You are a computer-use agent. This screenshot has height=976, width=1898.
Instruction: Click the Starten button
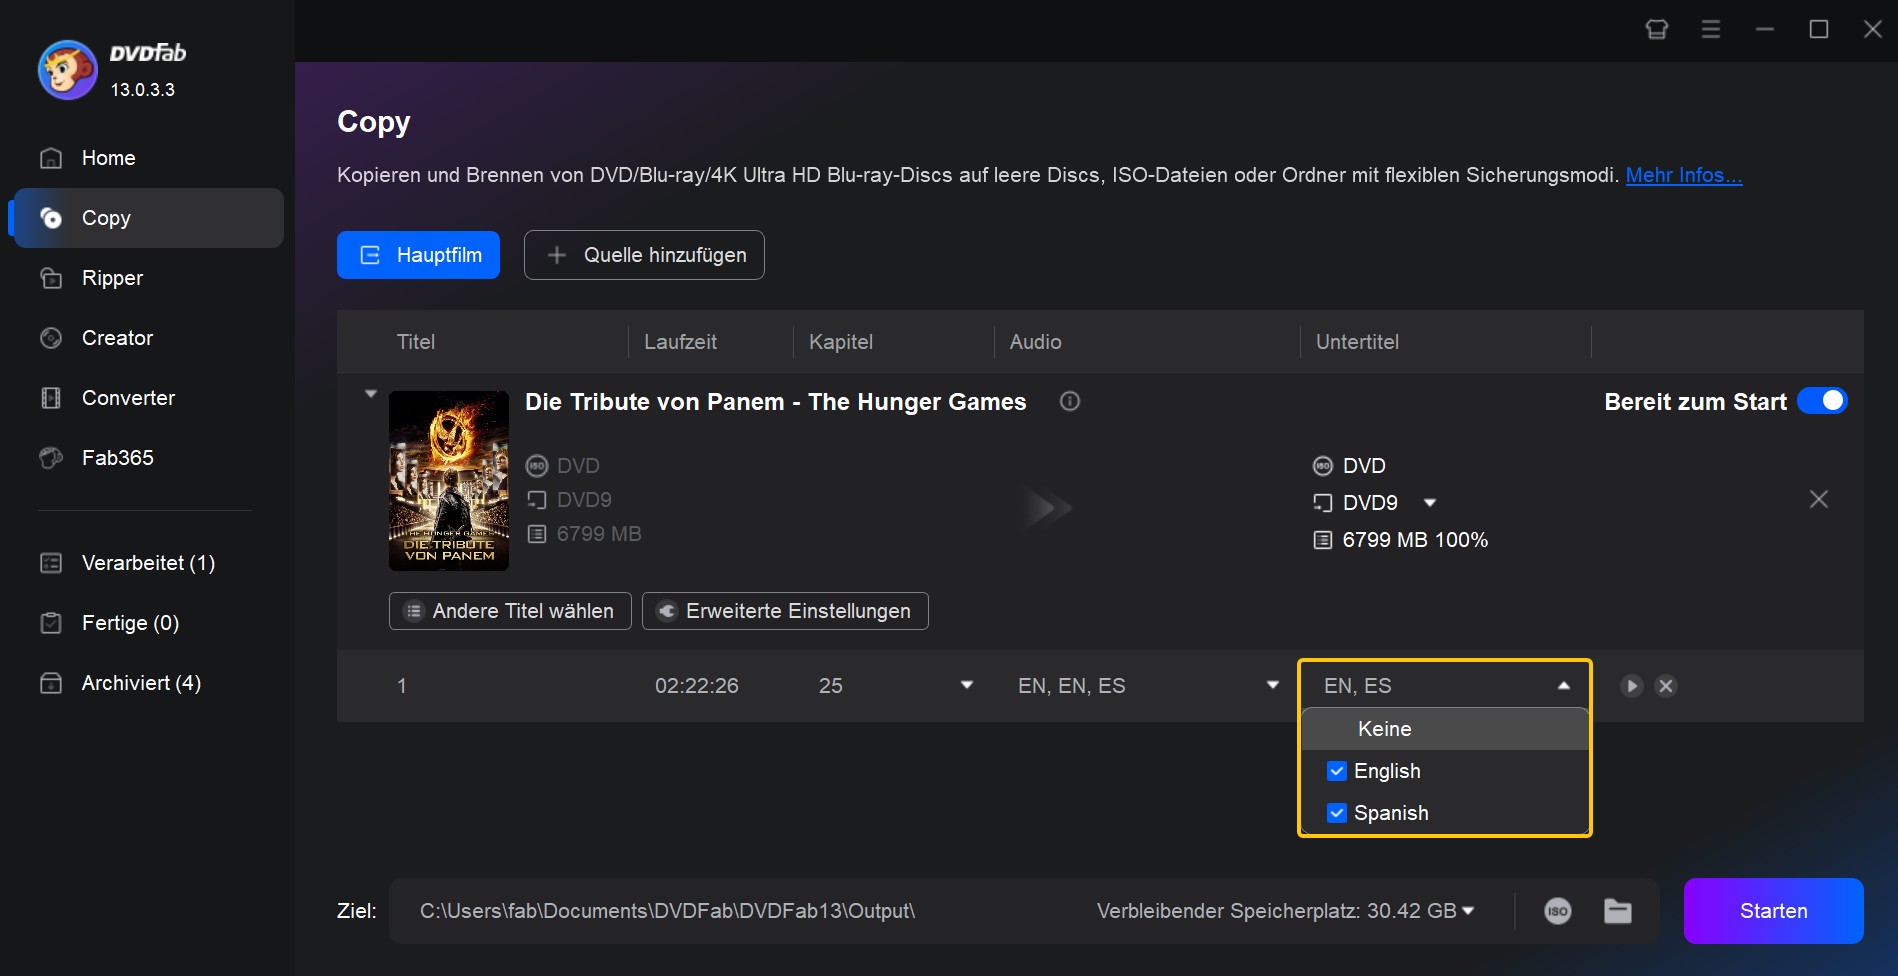[1773, 911]
